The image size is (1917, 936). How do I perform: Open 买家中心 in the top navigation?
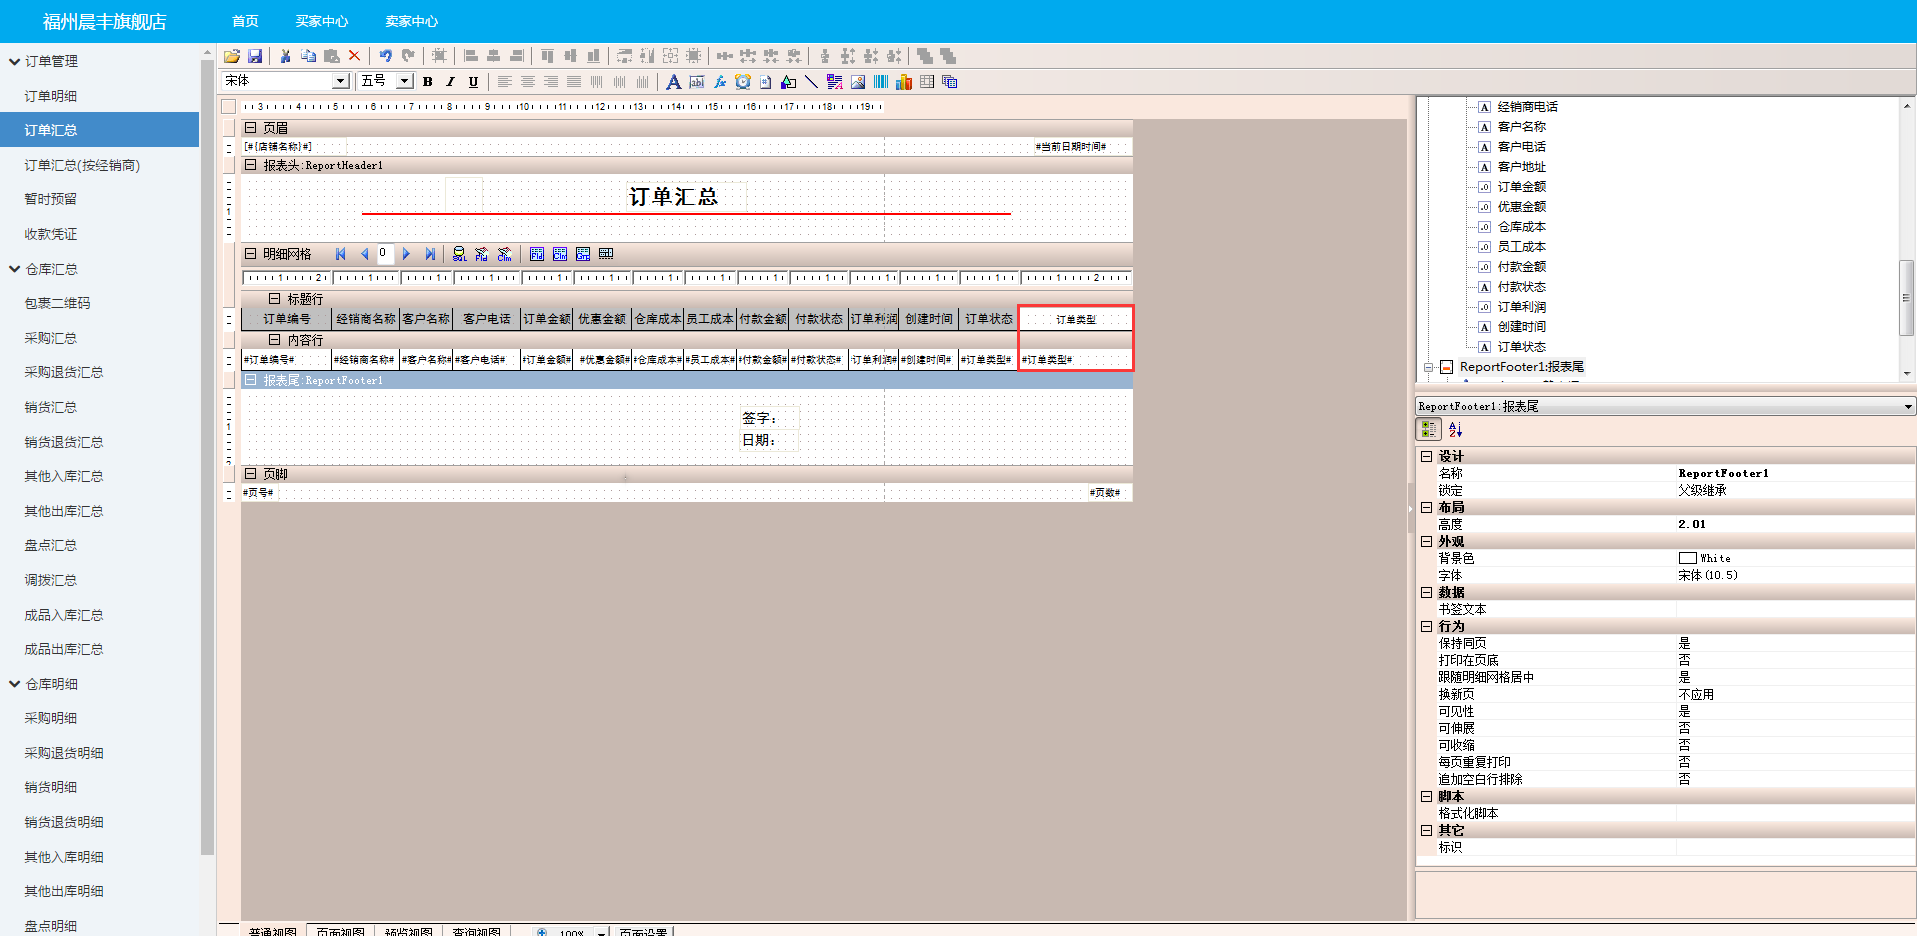(x=321, y=21)
